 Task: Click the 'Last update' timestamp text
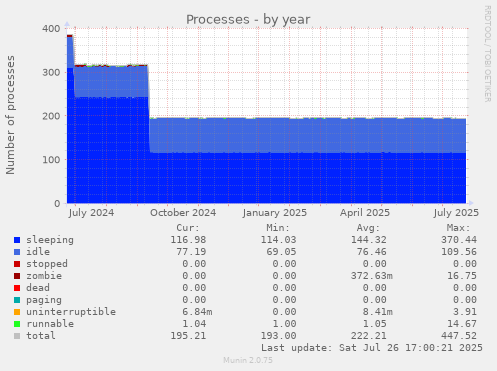coord(372,348)
